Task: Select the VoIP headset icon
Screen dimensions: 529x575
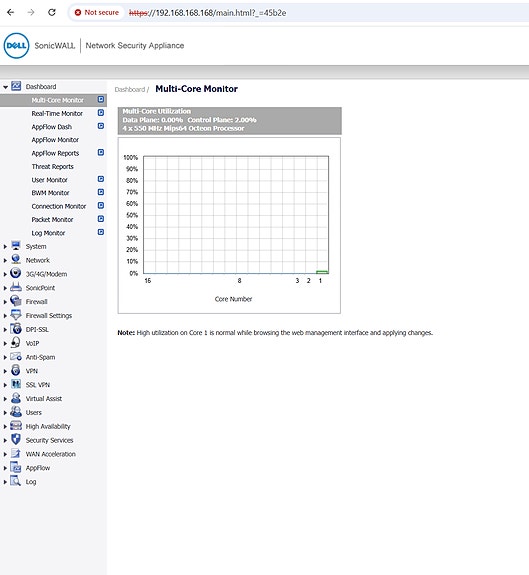Action: click(x=15, y=343)
